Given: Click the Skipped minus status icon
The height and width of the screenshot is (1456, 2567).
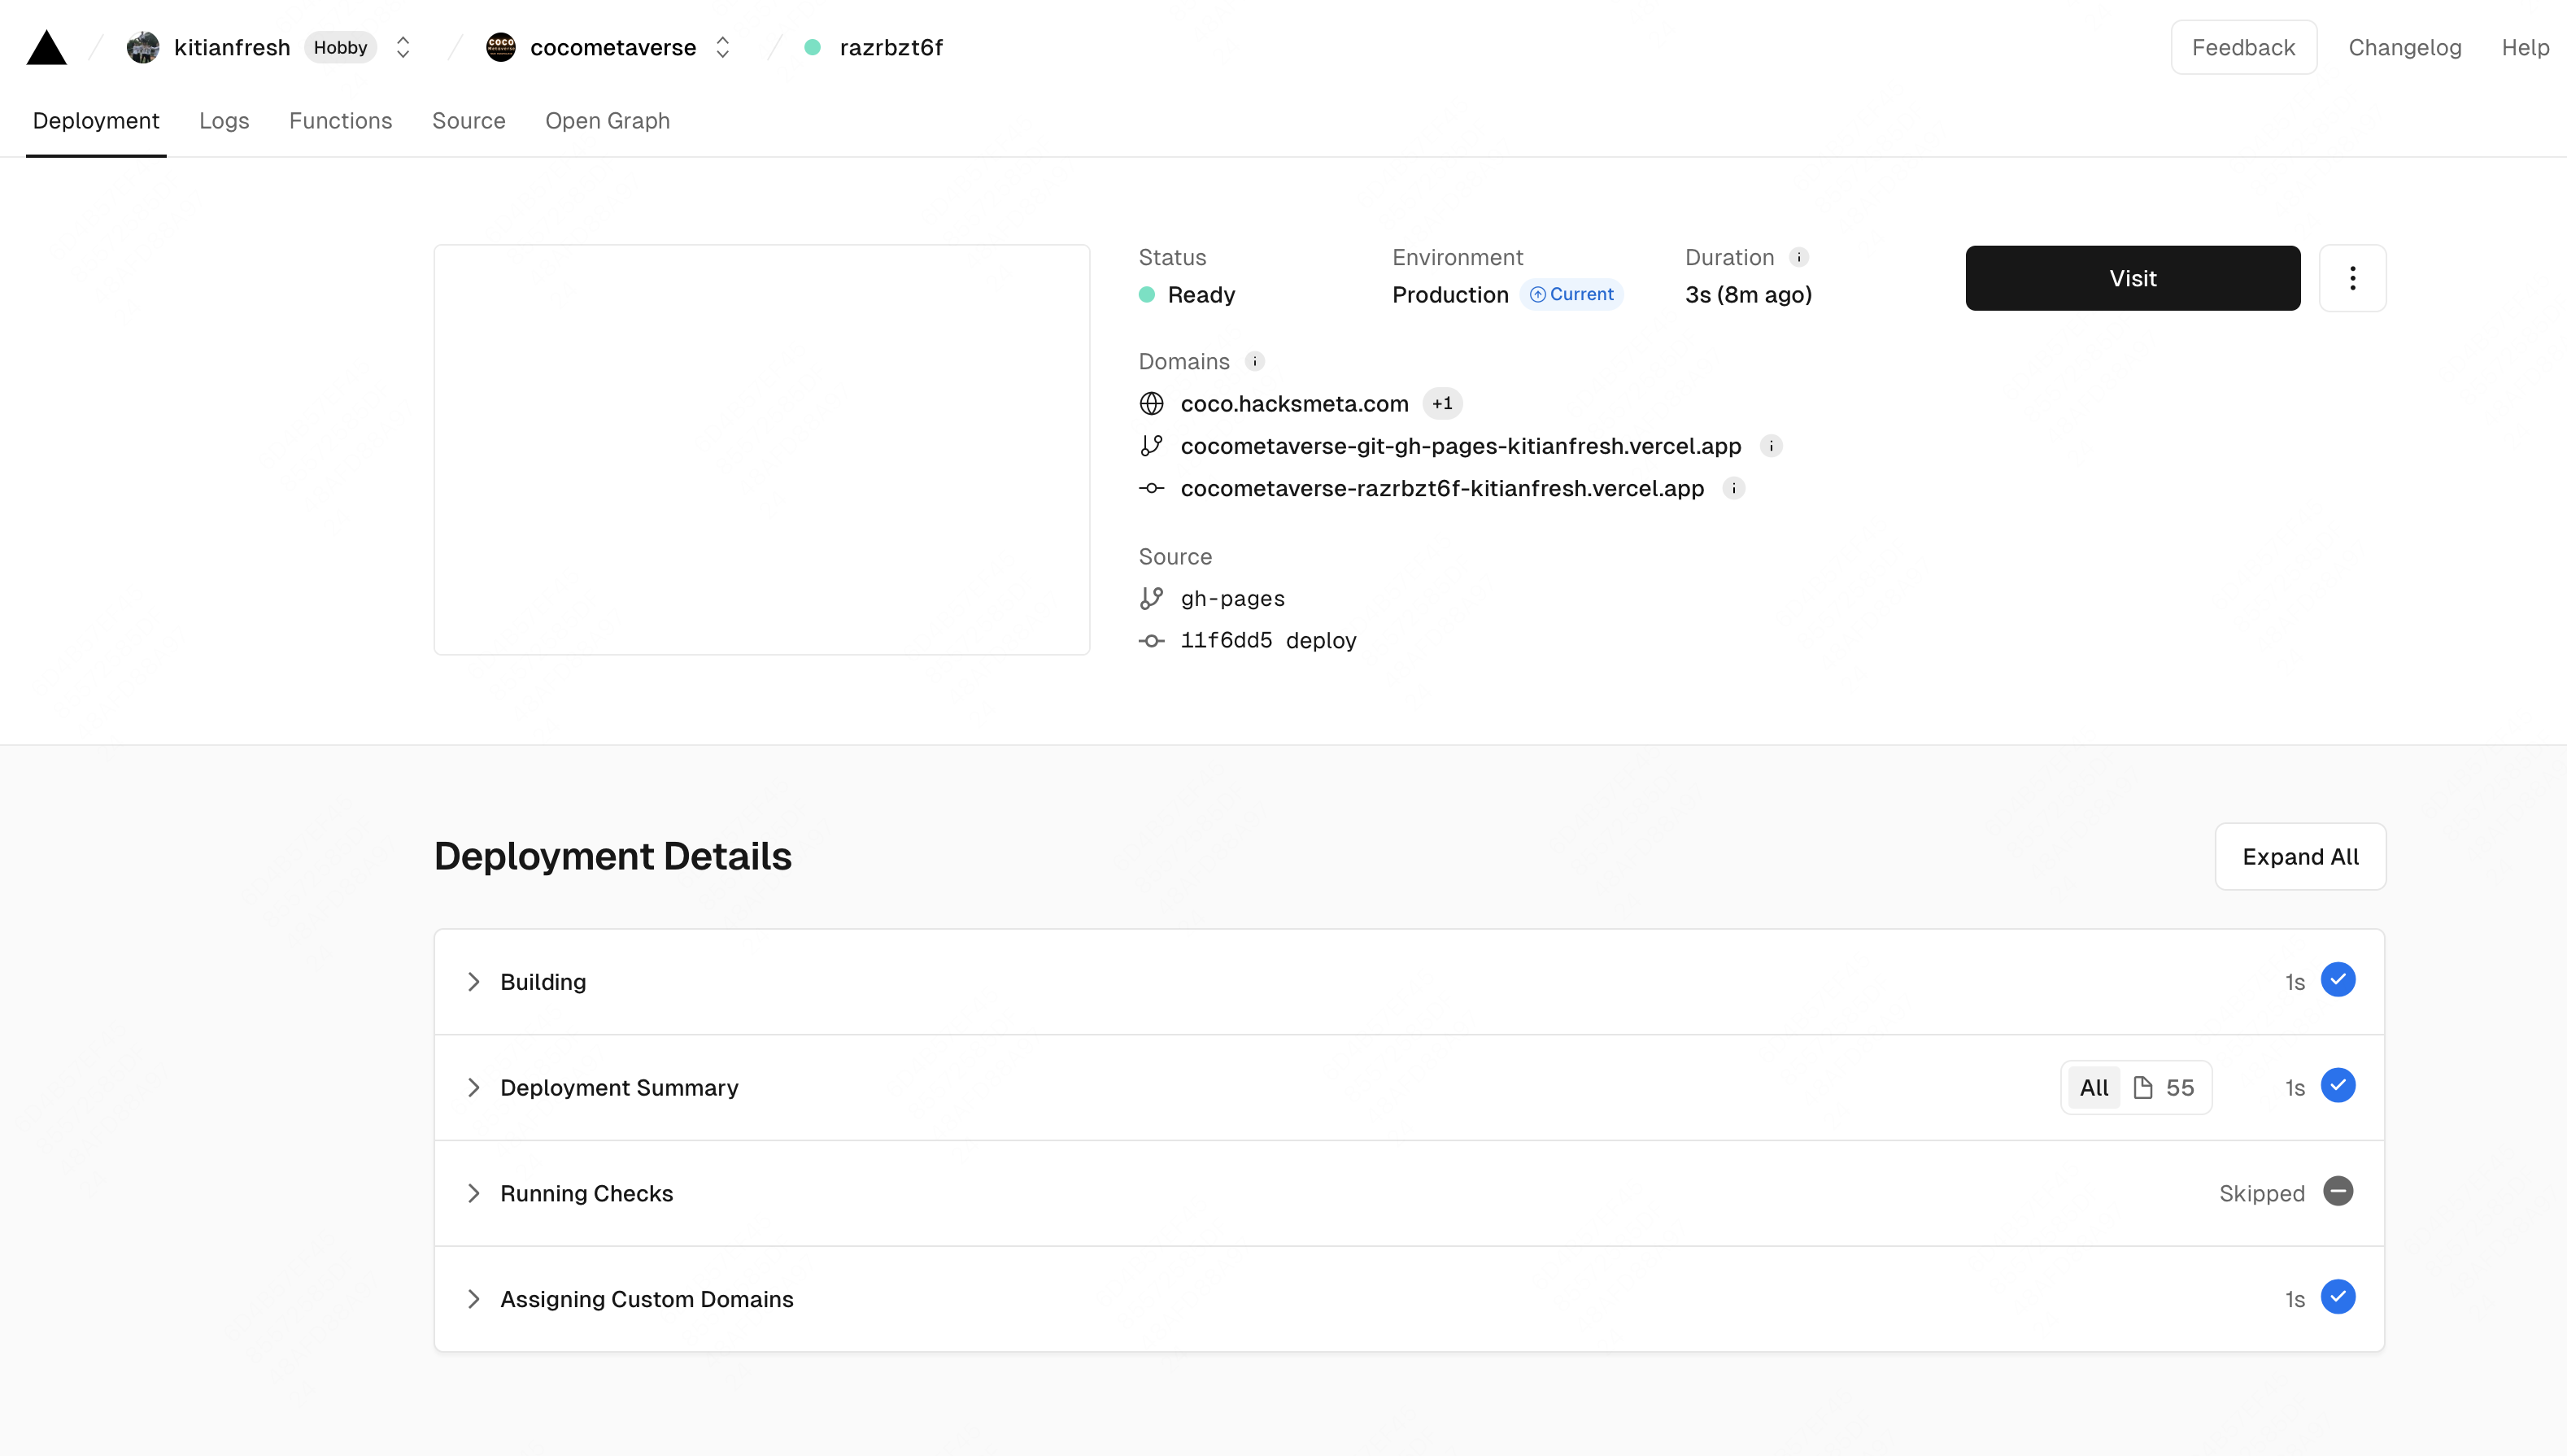Looking at the screenshot, I should click(2338, 1191).
